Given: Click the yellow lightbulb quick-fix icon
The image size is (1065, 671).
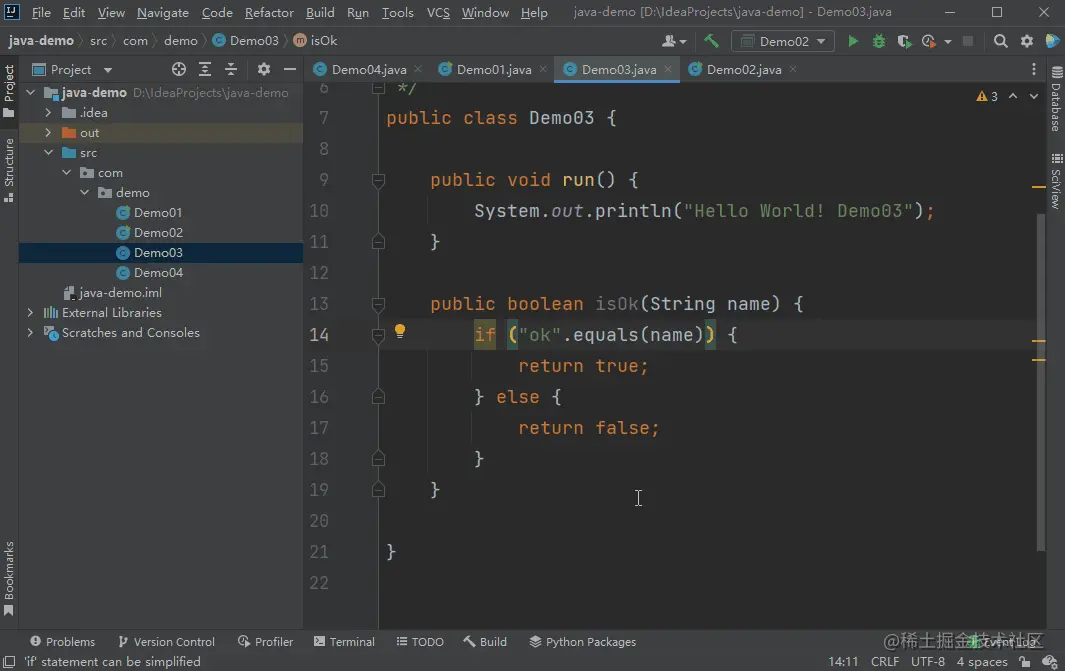Looking at the screenshot, I should click(x=400, y=331).
